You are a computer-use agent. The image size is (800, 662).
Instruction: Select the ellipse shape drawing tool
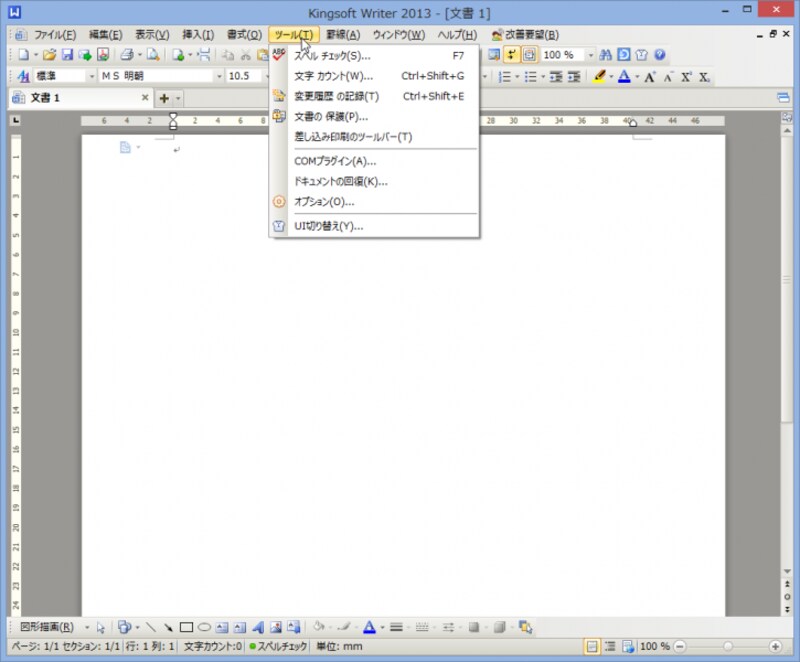pos(204,628)
